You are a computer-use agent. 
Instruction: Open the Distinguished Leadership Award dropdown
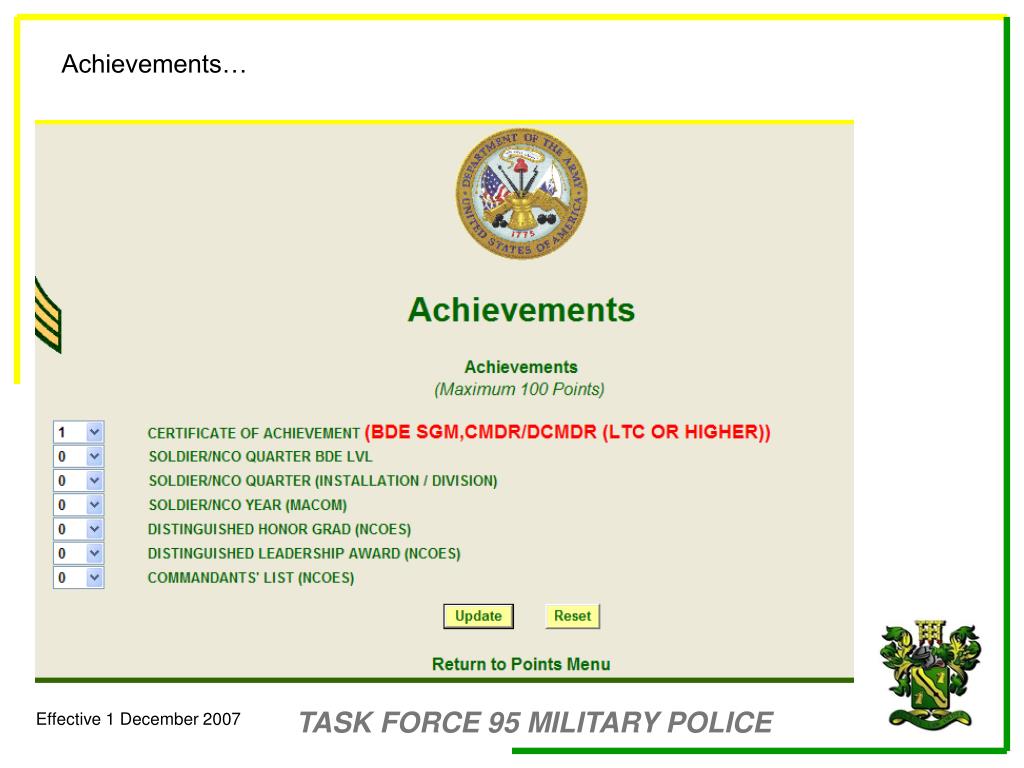[78, 553]
